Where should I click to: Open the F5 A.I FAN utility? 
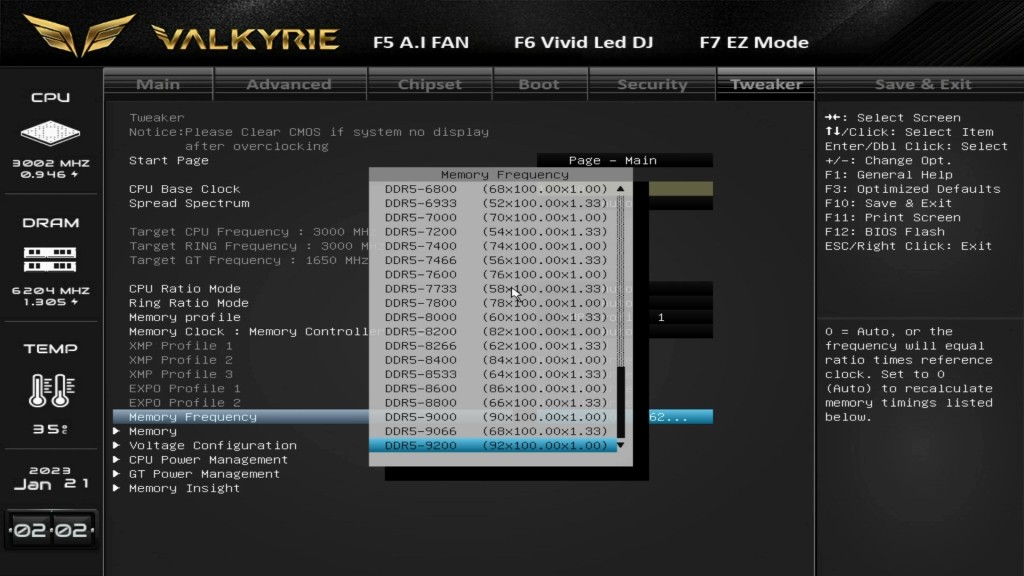[x=420, y=42]
